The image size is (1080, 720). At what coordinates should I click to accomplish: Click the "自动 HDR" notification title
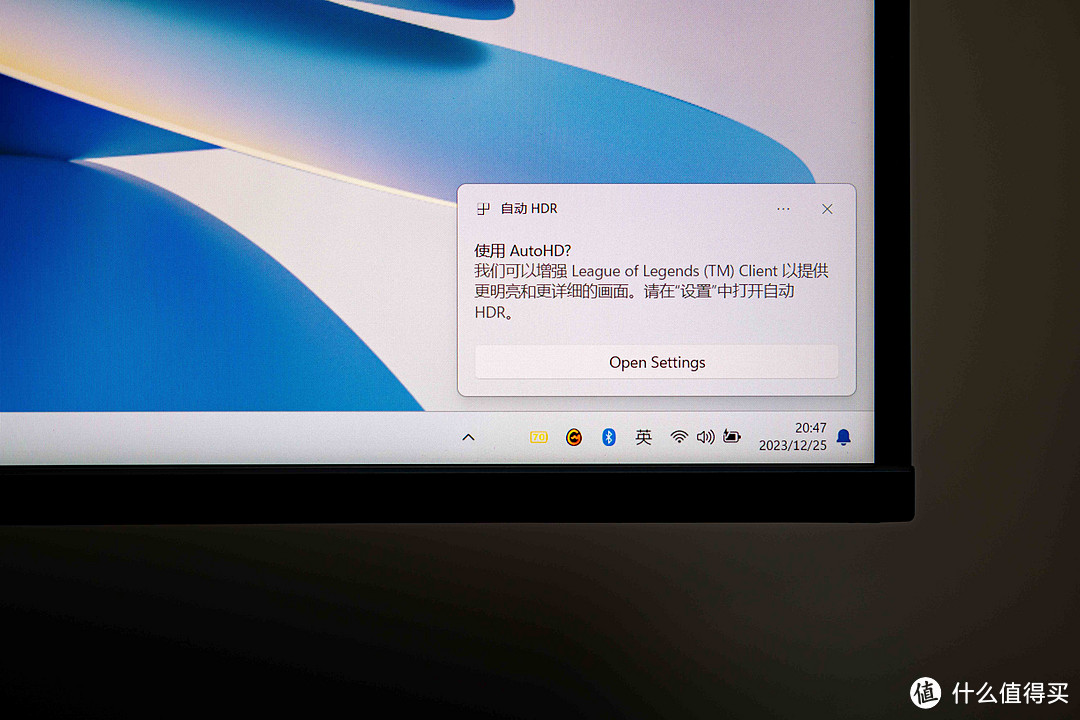click(529, 209)
